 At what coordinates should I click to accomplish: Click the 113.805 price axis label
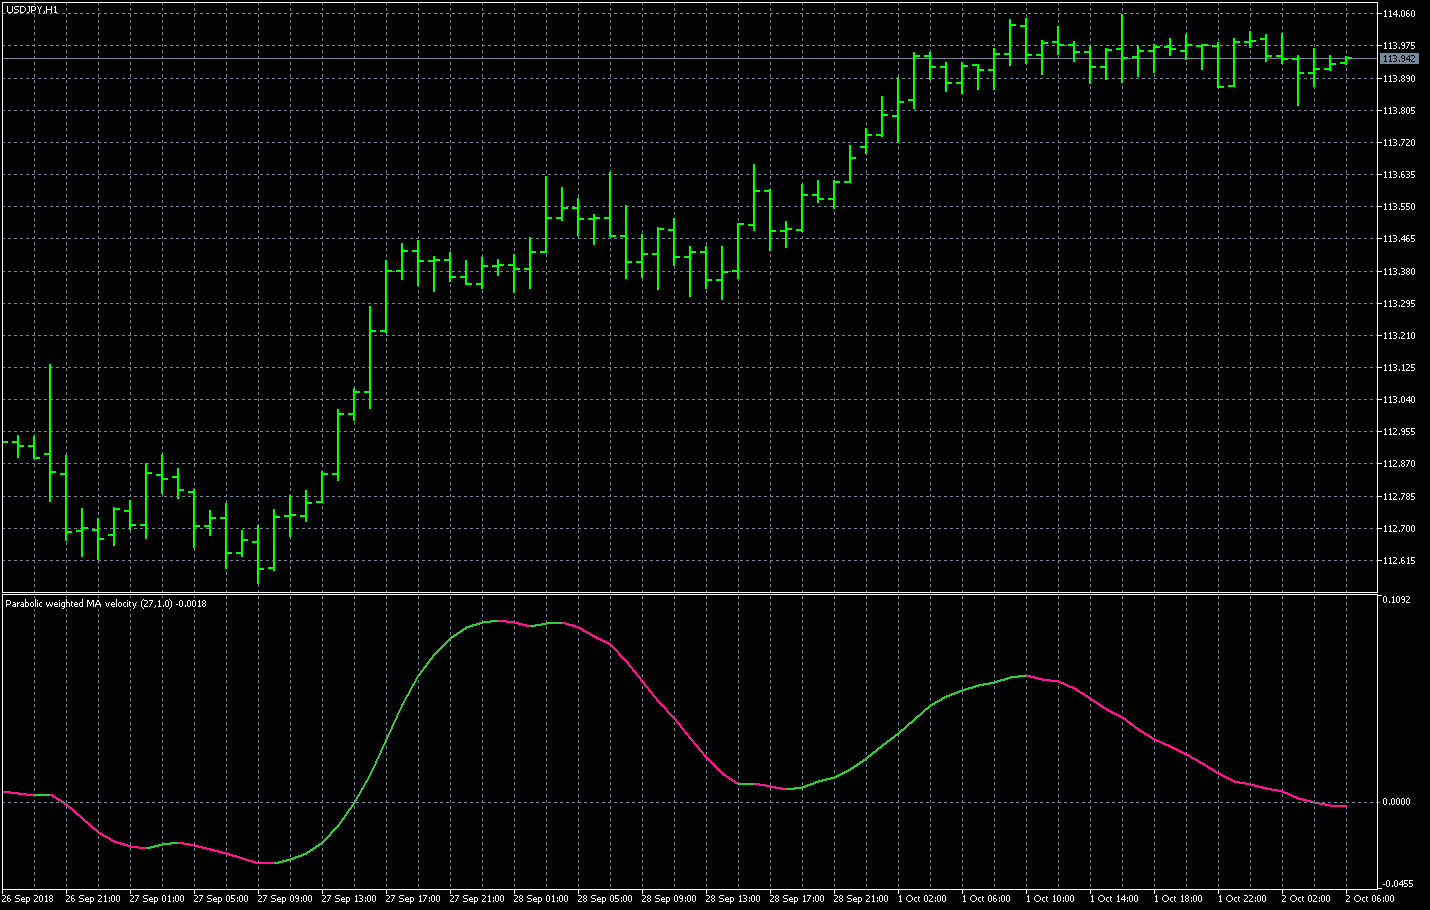coord(1399,111)
